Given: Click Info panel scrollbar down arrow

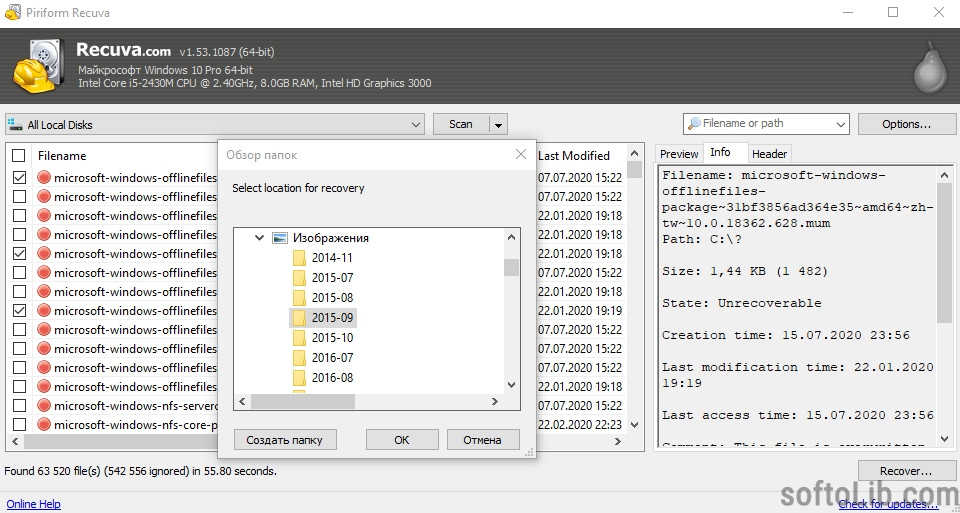Looking at the screenshot, I should (x=945, y=439).
